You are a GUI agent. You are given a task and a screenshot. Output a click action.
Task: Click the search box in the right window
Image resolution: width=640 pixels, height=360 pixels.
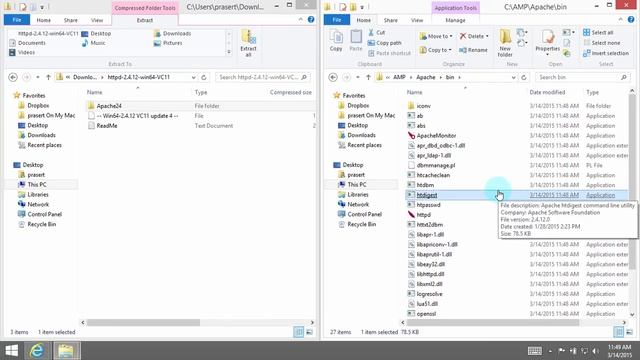tap(583, 77)
